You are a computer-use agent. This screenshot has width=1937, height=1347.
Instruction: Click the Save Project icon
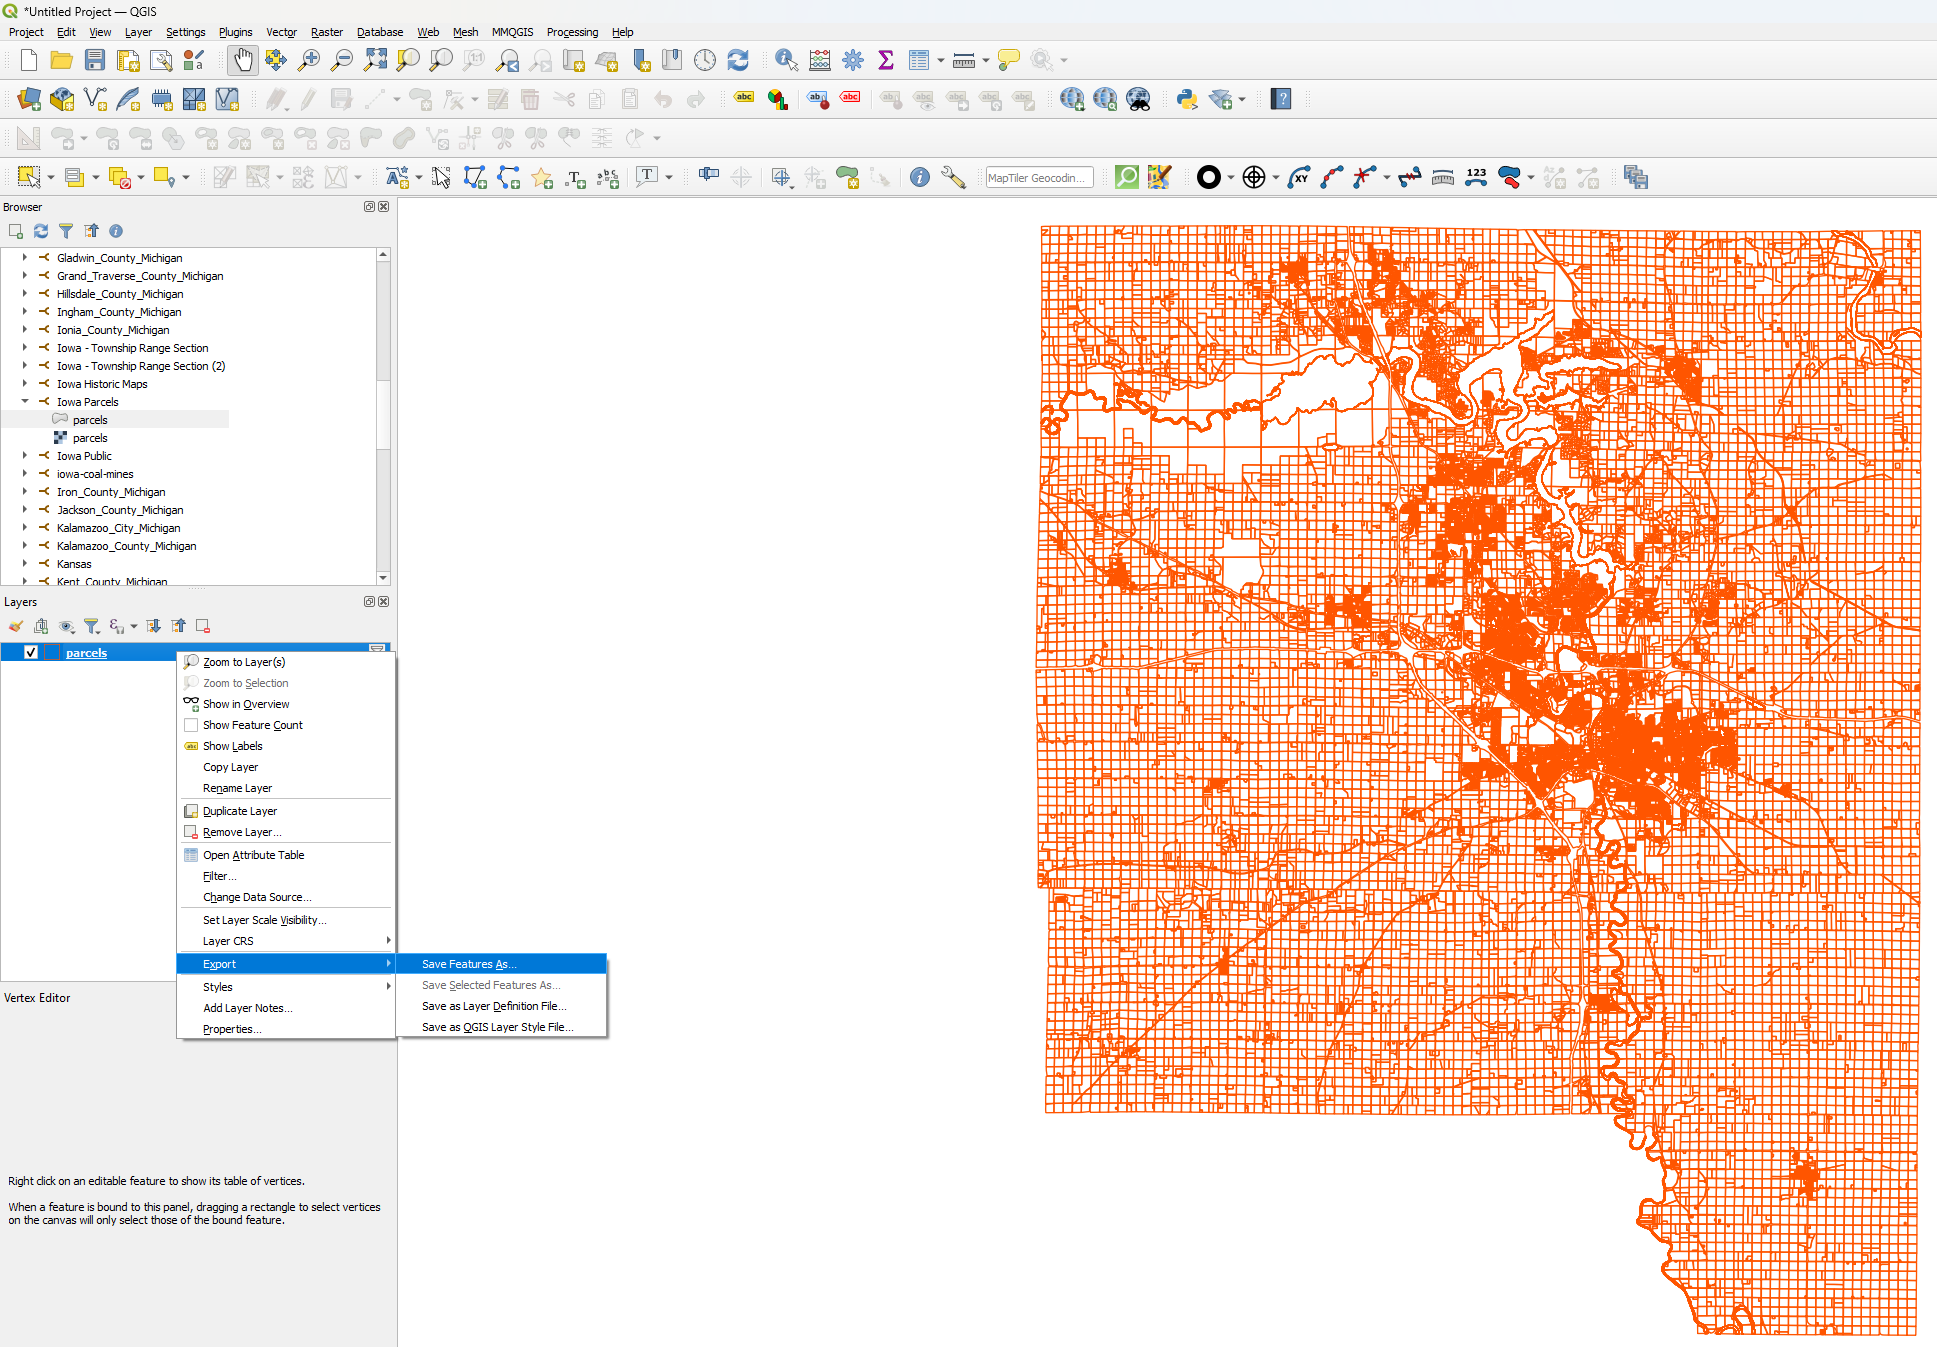(95, 60)
